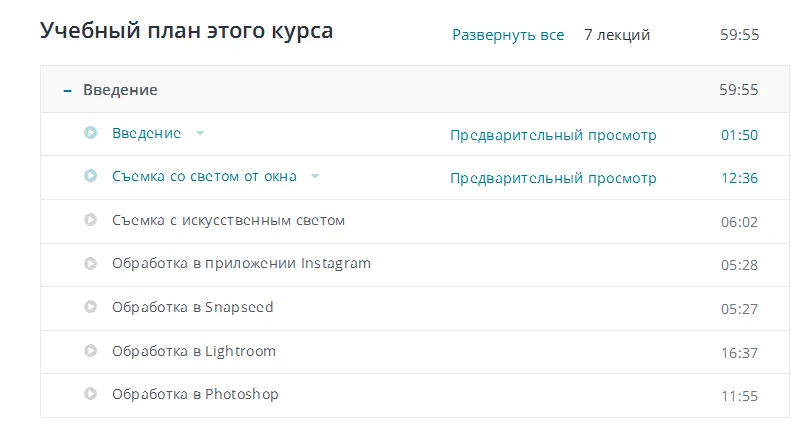Expand description arrow for Съемка со светом от окна
Viewport: 799px width, 431px height.
tap(315, 176)
